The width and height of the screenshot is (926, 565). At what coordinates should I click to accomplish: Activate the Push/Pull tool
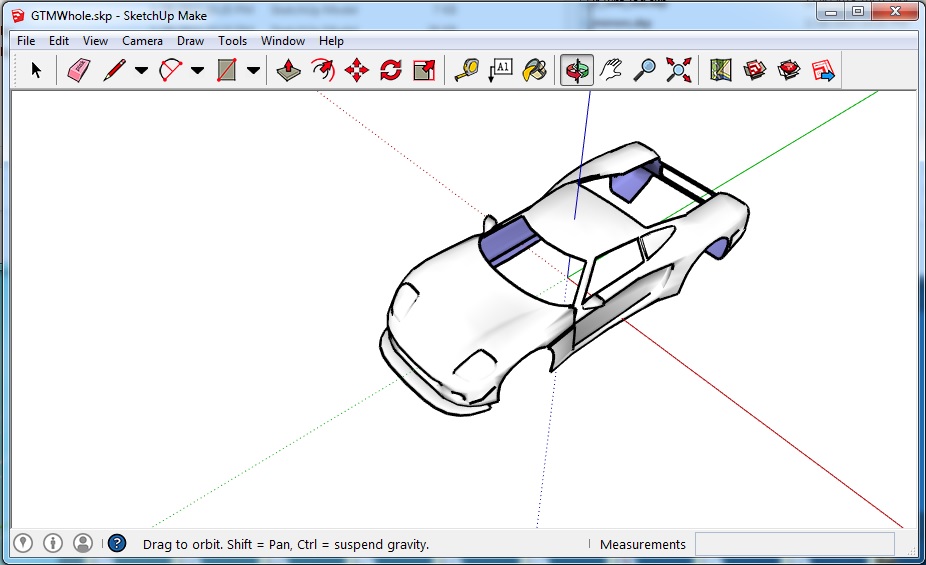[289, 70]
